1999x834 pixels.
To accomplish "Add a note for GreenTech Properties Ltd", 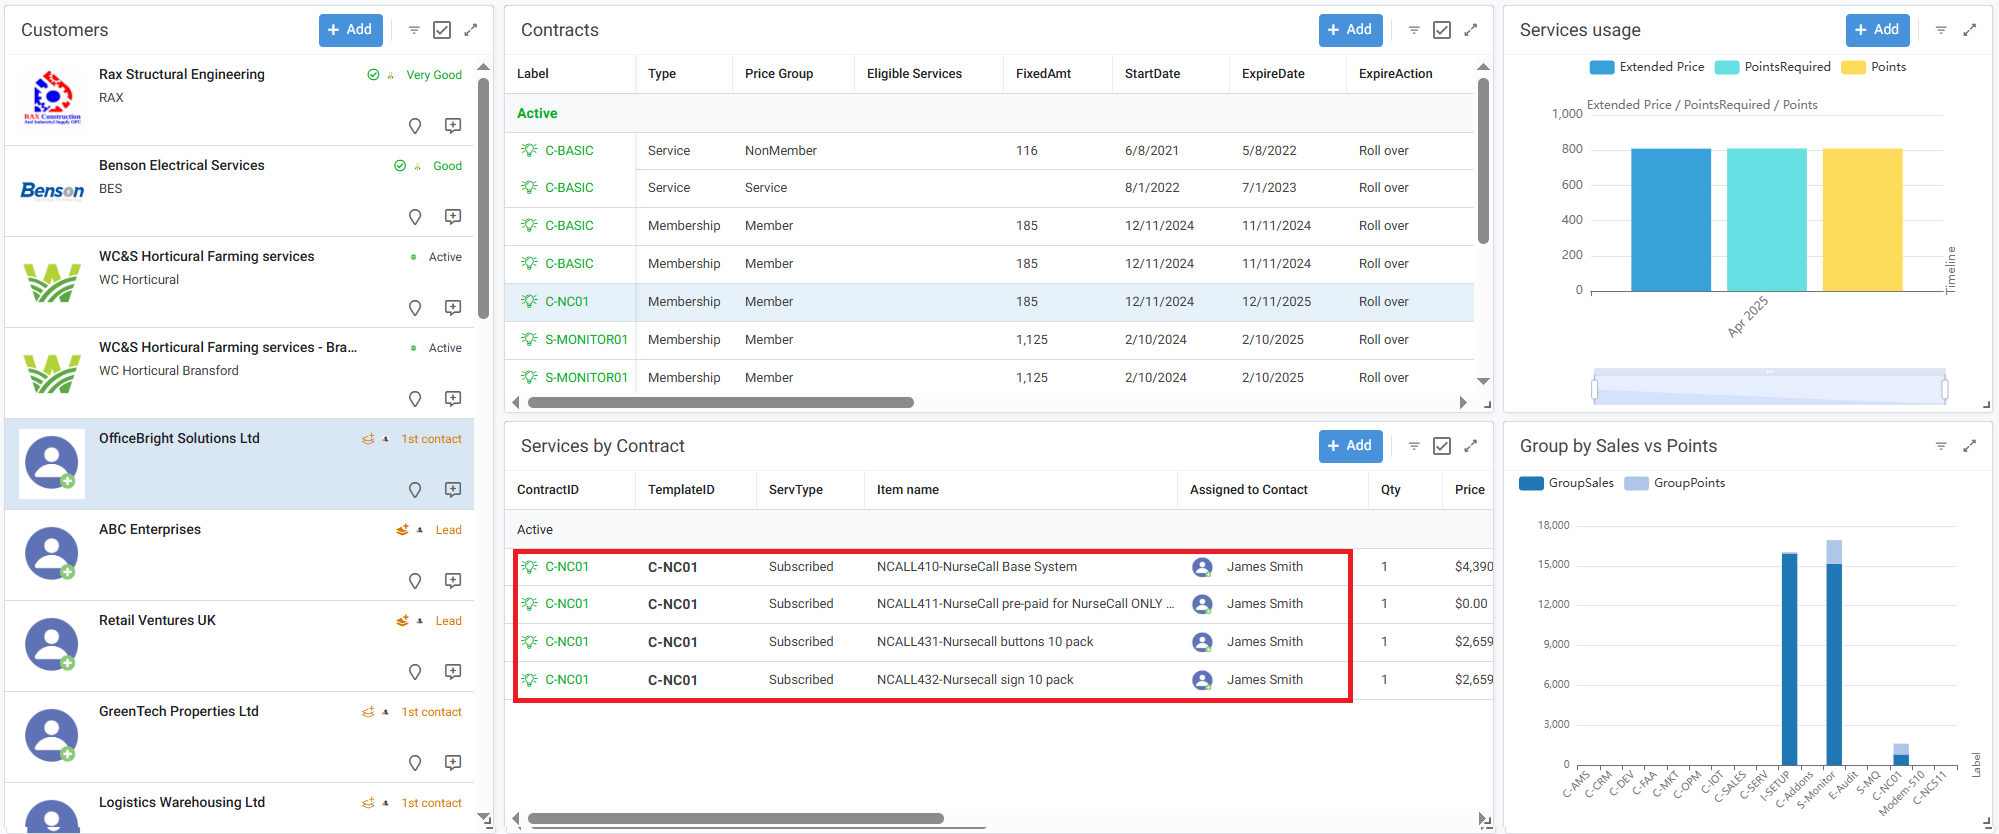I will click(453, 763).
